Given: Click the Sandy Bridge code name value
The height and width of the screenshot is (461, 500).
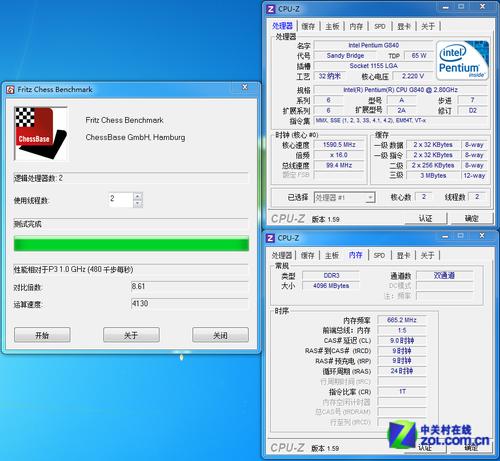Looking at the screenshot, I should [345, 56].
